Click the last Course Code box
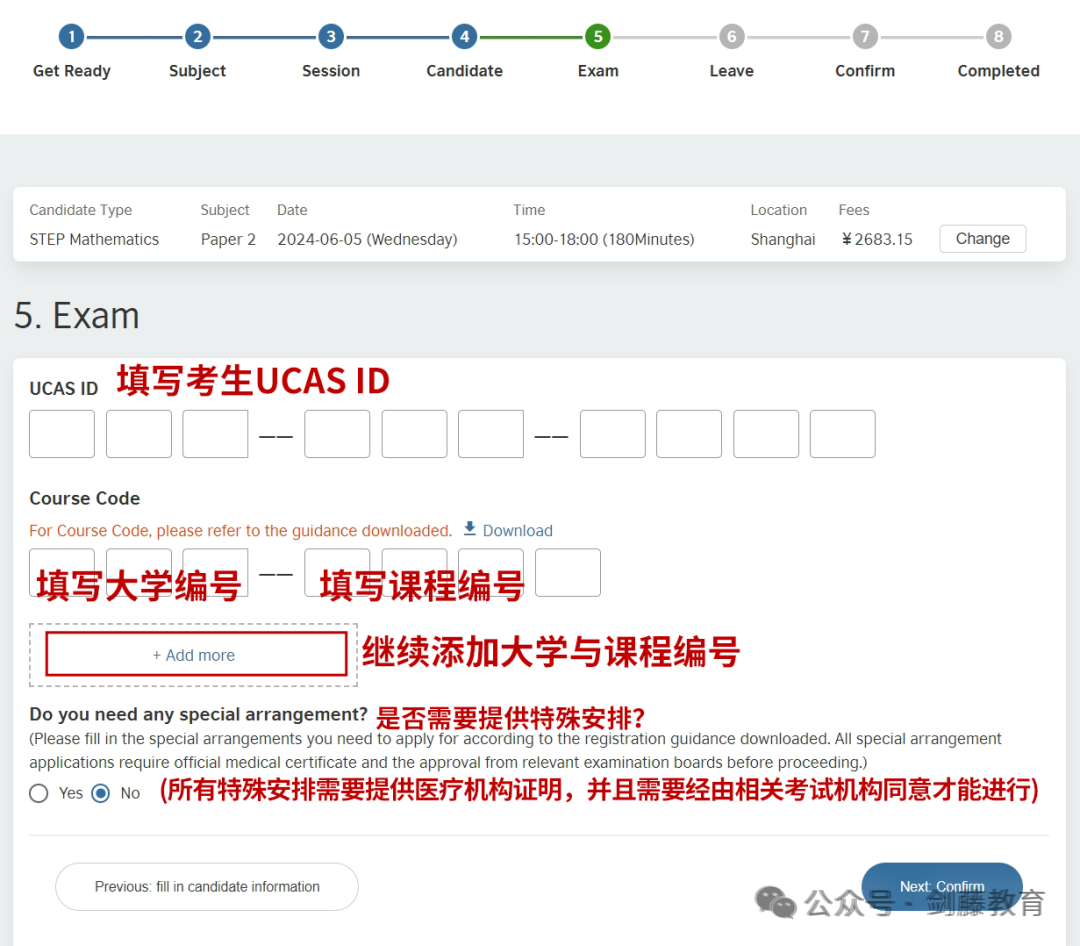 coord(568,573)
